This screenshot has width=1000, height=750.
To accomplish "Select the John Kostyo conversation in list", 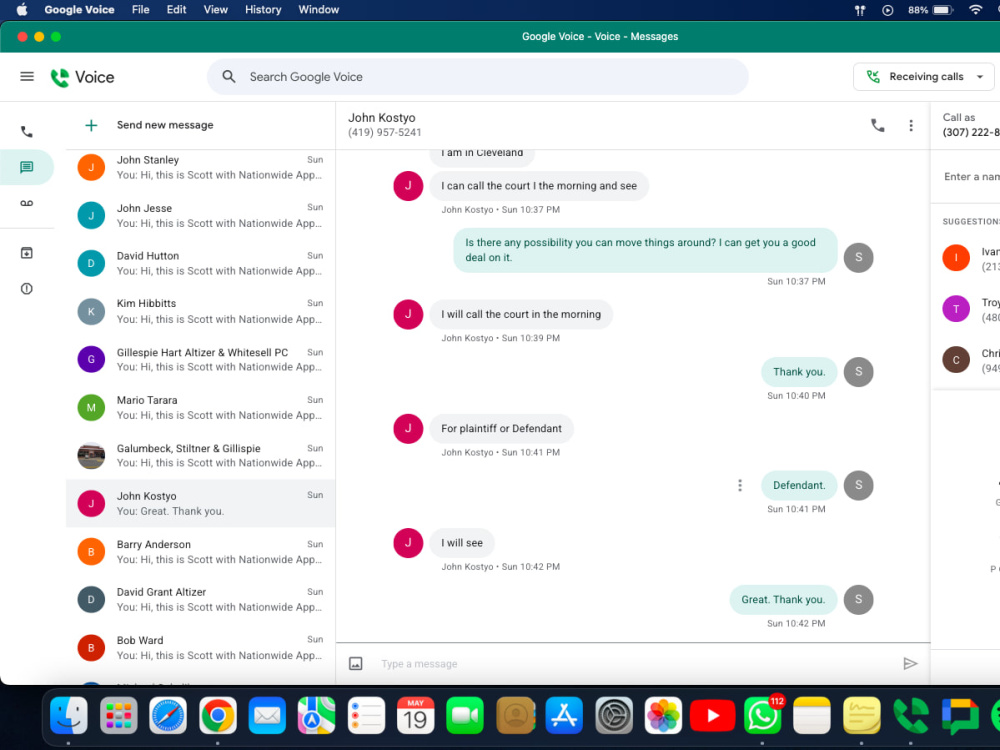I will [200, 504].
